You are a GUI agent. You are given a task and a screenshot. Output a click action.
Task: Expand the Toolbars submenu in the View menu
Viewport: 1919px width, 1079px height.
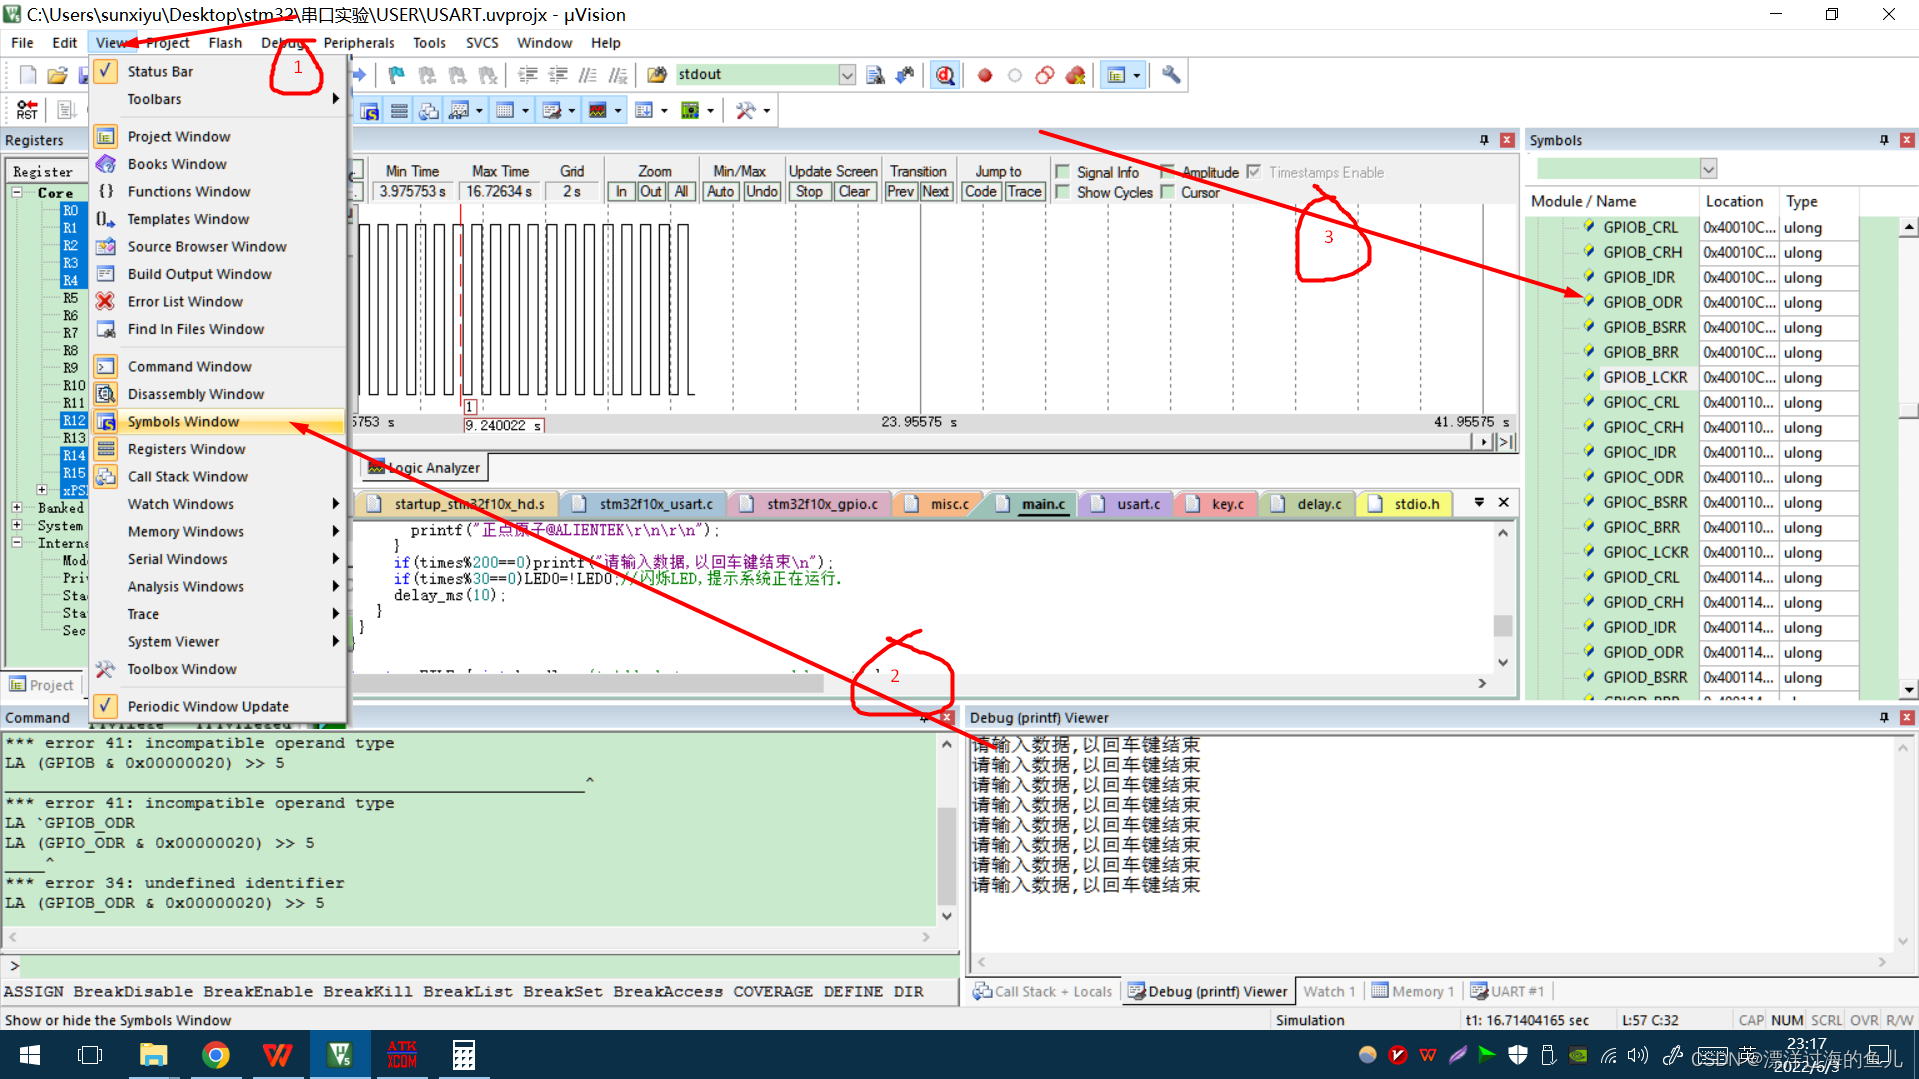click(x=218, y=99)
